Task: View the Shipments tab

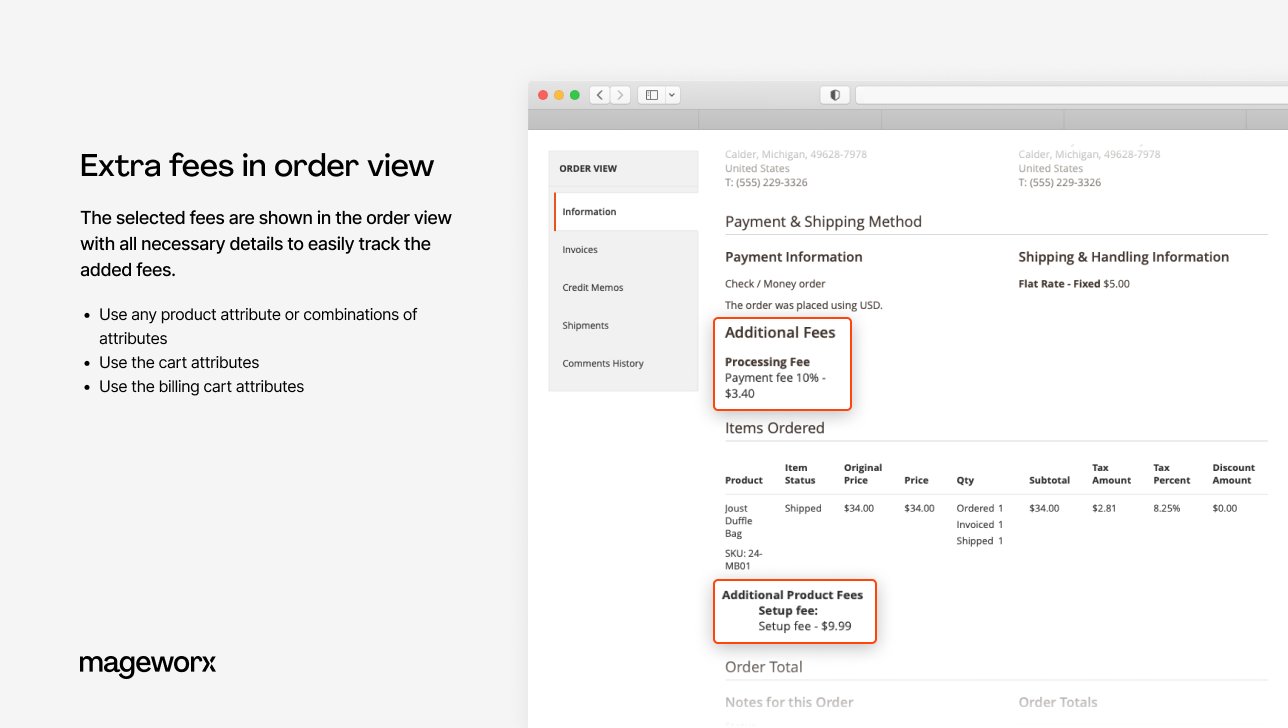Action: coord(585,325)
